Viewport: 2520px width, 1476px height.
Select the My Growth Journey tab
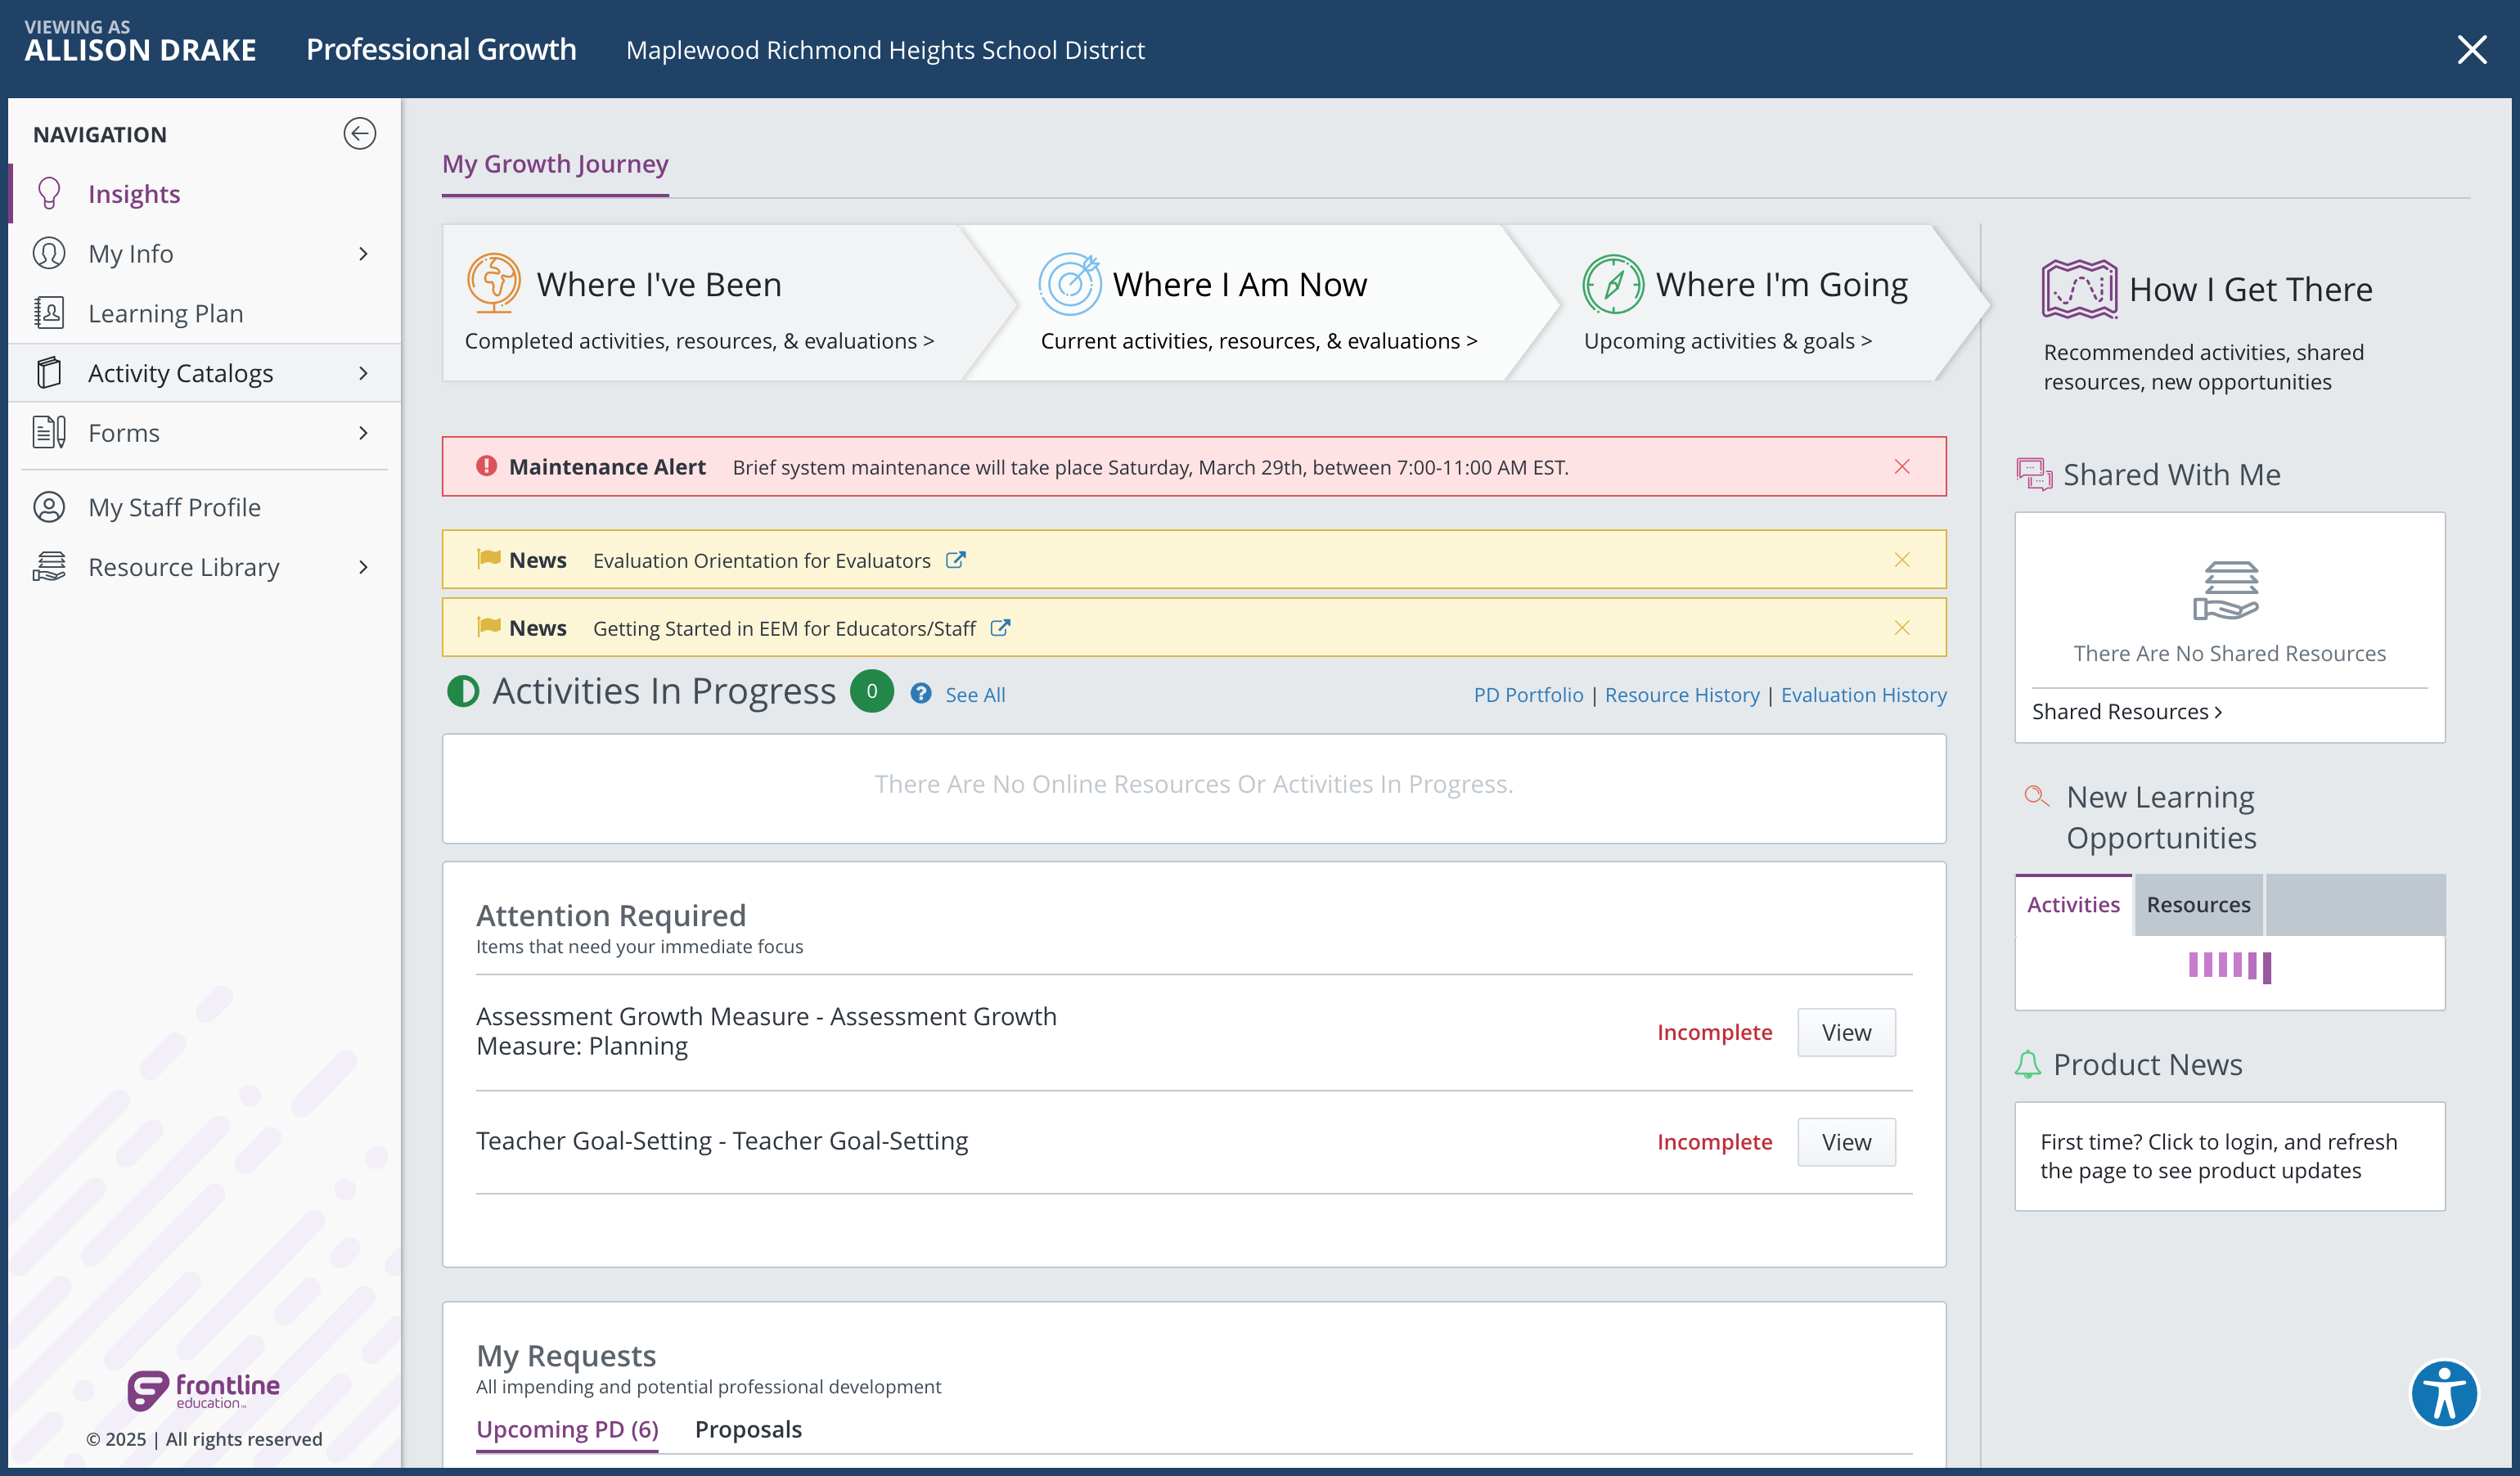pyautogui.click(x=555, y=164)
